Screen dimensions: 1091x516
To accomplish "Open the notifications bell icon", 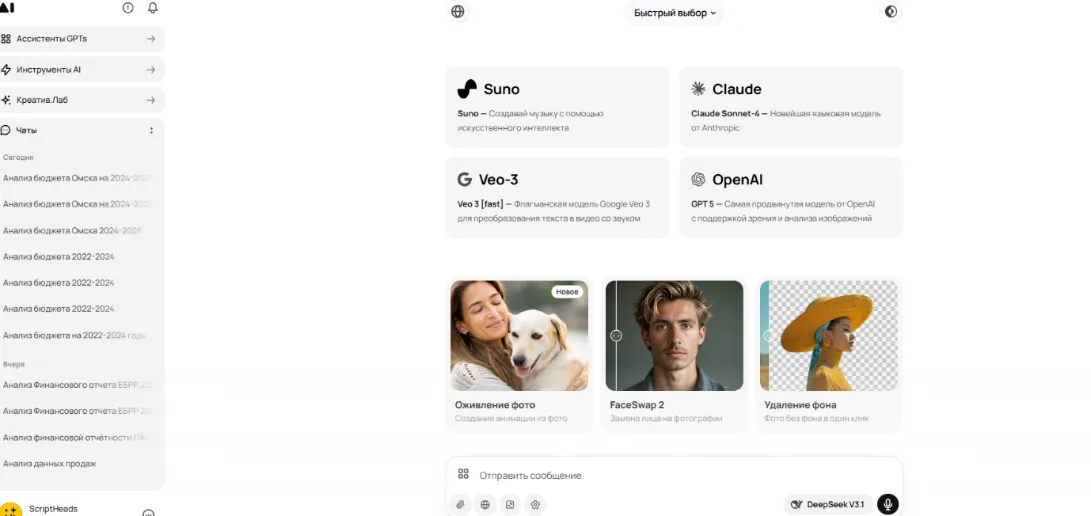I will tap(153, 8).
